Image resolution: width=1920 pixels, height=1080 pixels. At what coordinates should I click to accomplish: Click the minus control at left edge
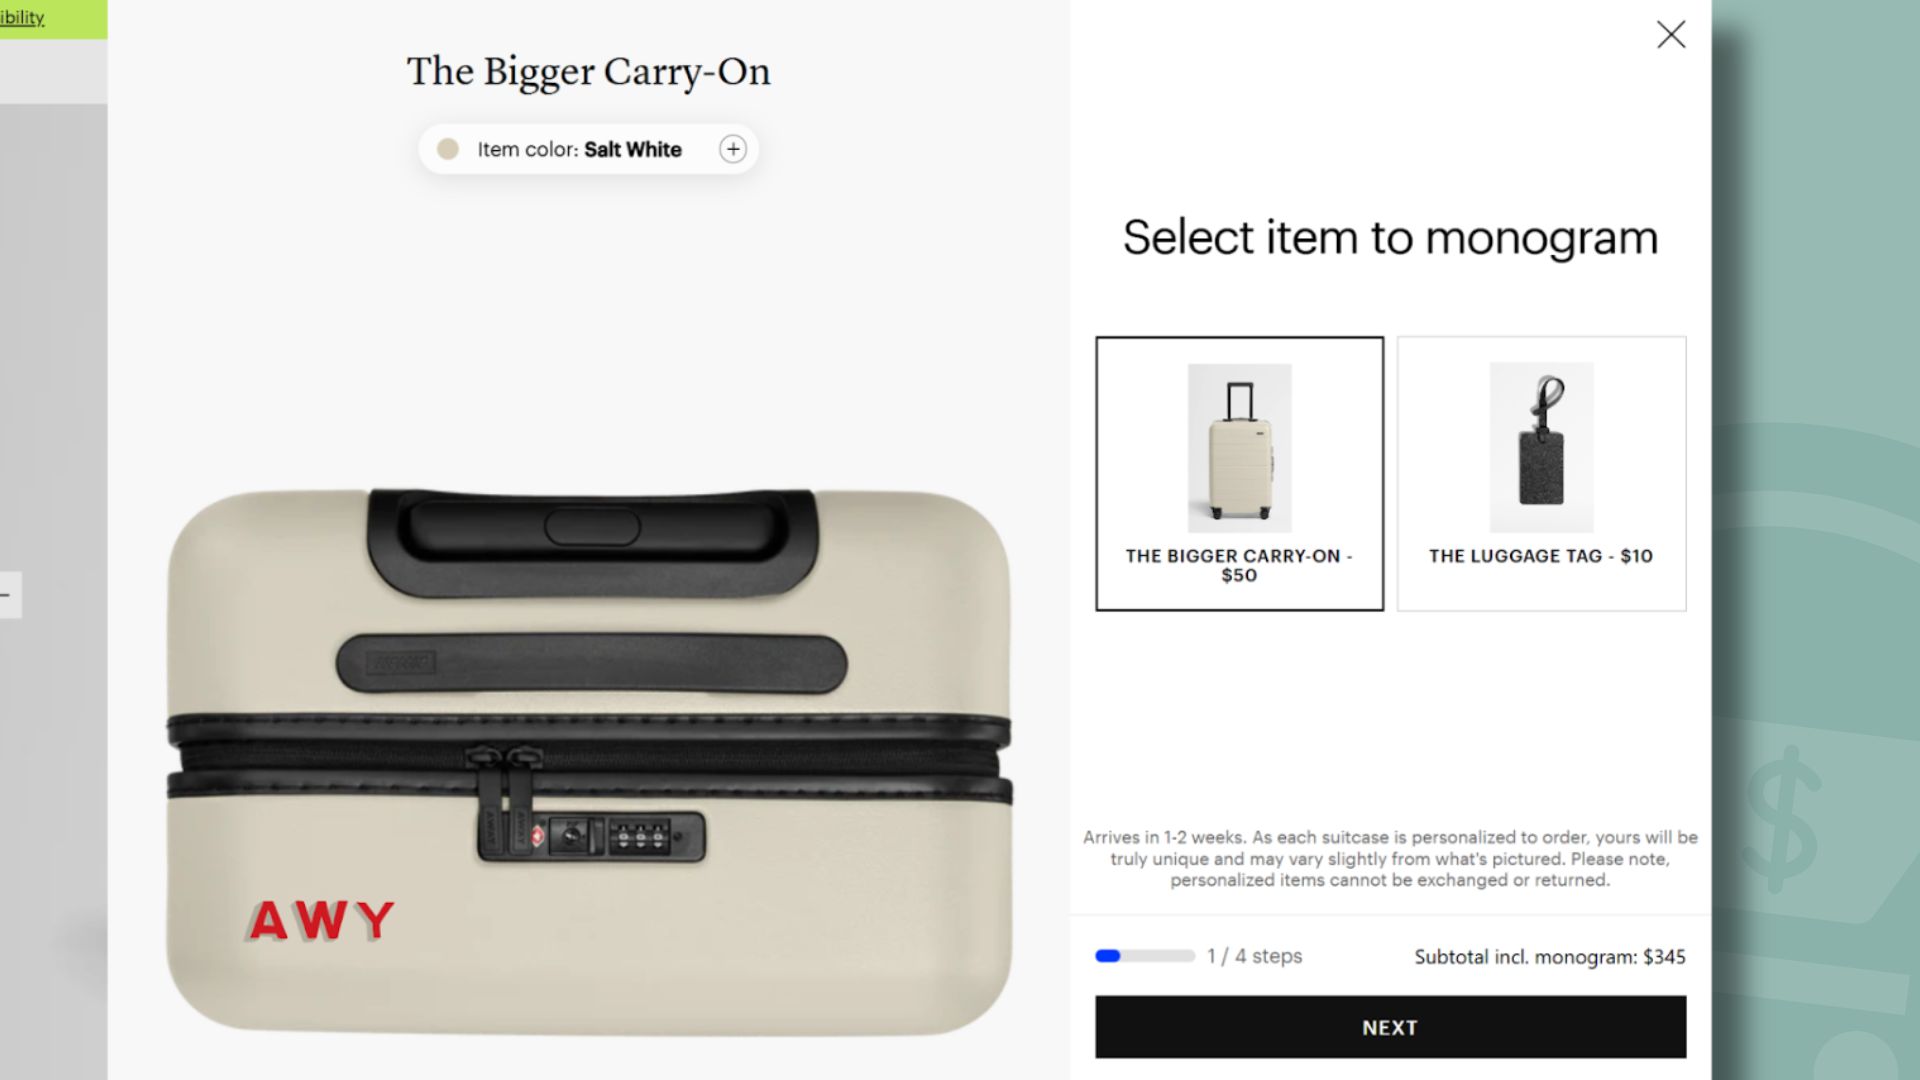[x=8, y=595]
